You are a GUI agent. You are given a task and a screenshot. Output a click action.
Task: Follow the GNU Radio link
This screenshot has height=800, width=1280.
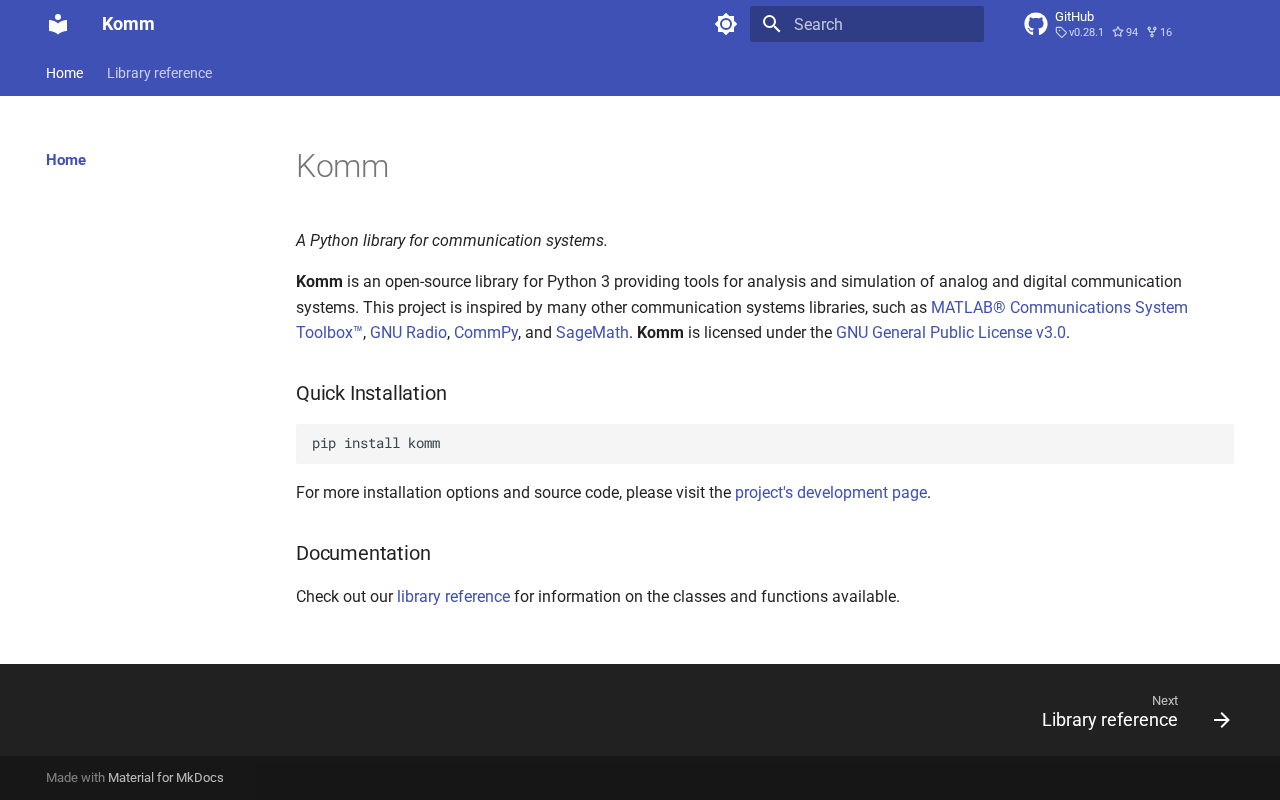(408, 332)
